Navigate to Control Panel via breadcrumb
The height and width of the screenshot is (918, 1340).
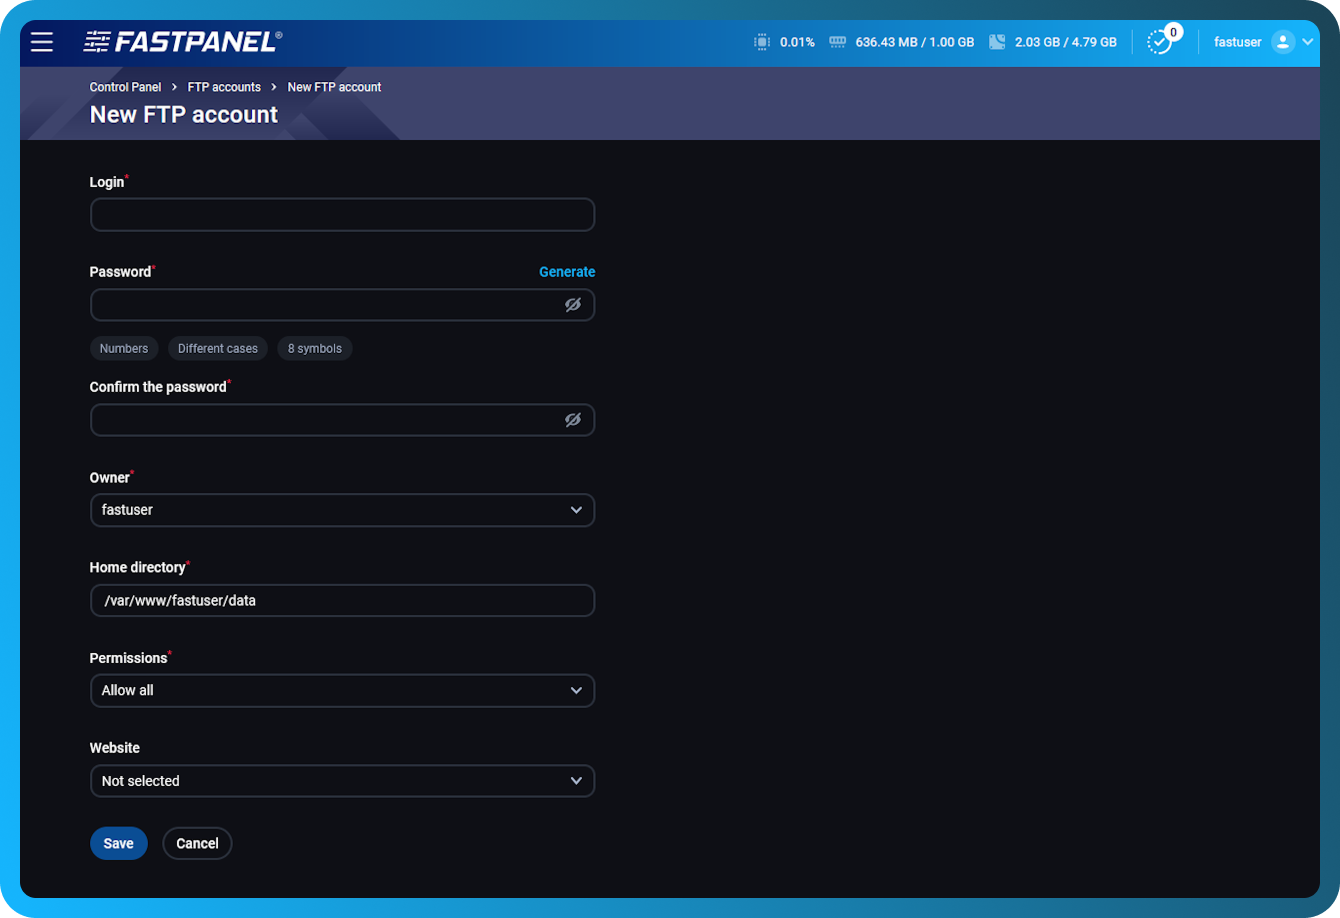tap(124, 87)
